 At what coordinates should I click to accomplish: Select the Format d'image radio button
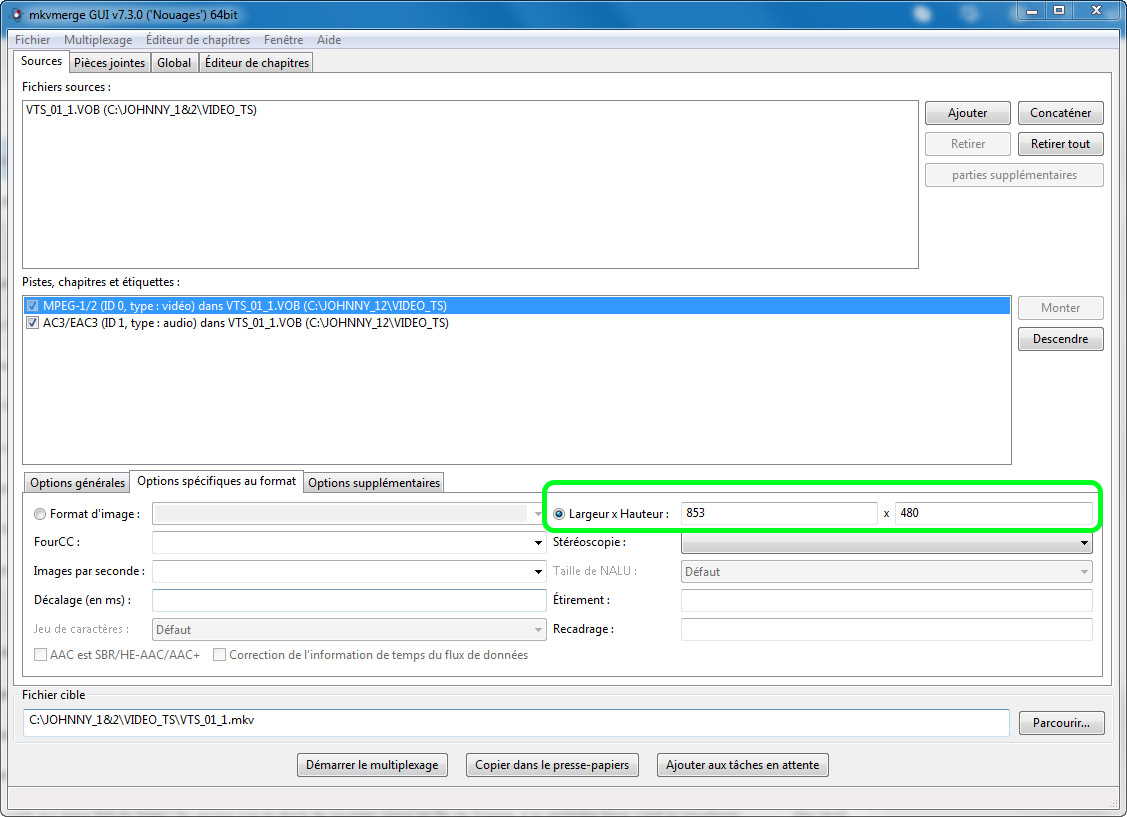pyautogui.click(x=40, y=514)
